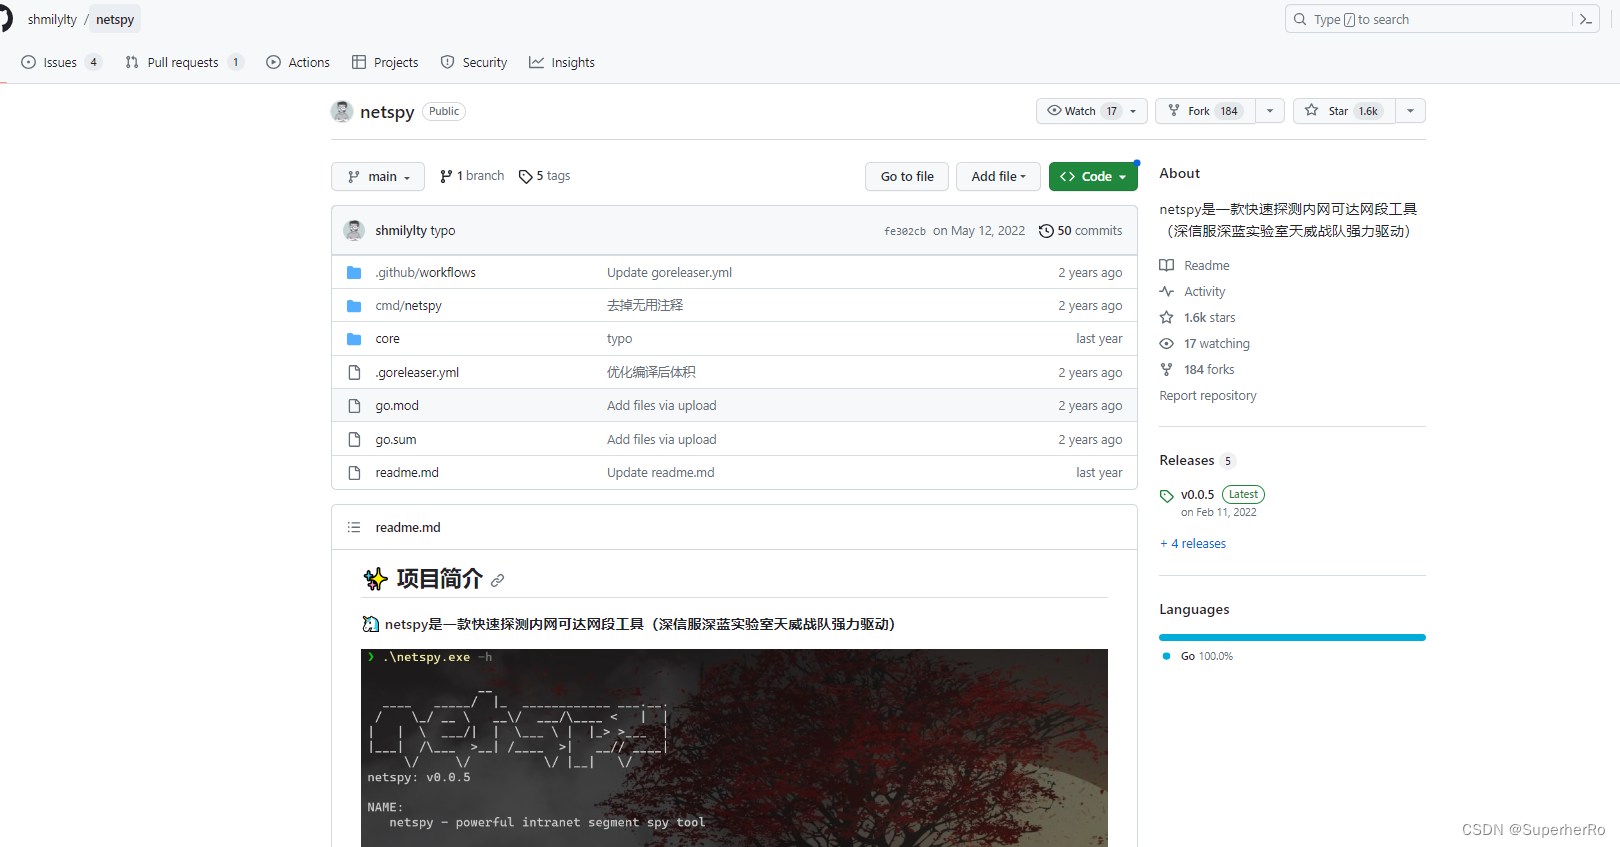View the 1 branch link
The height and width of the screenshot is (847, 1620).
[x=472, y=176]
